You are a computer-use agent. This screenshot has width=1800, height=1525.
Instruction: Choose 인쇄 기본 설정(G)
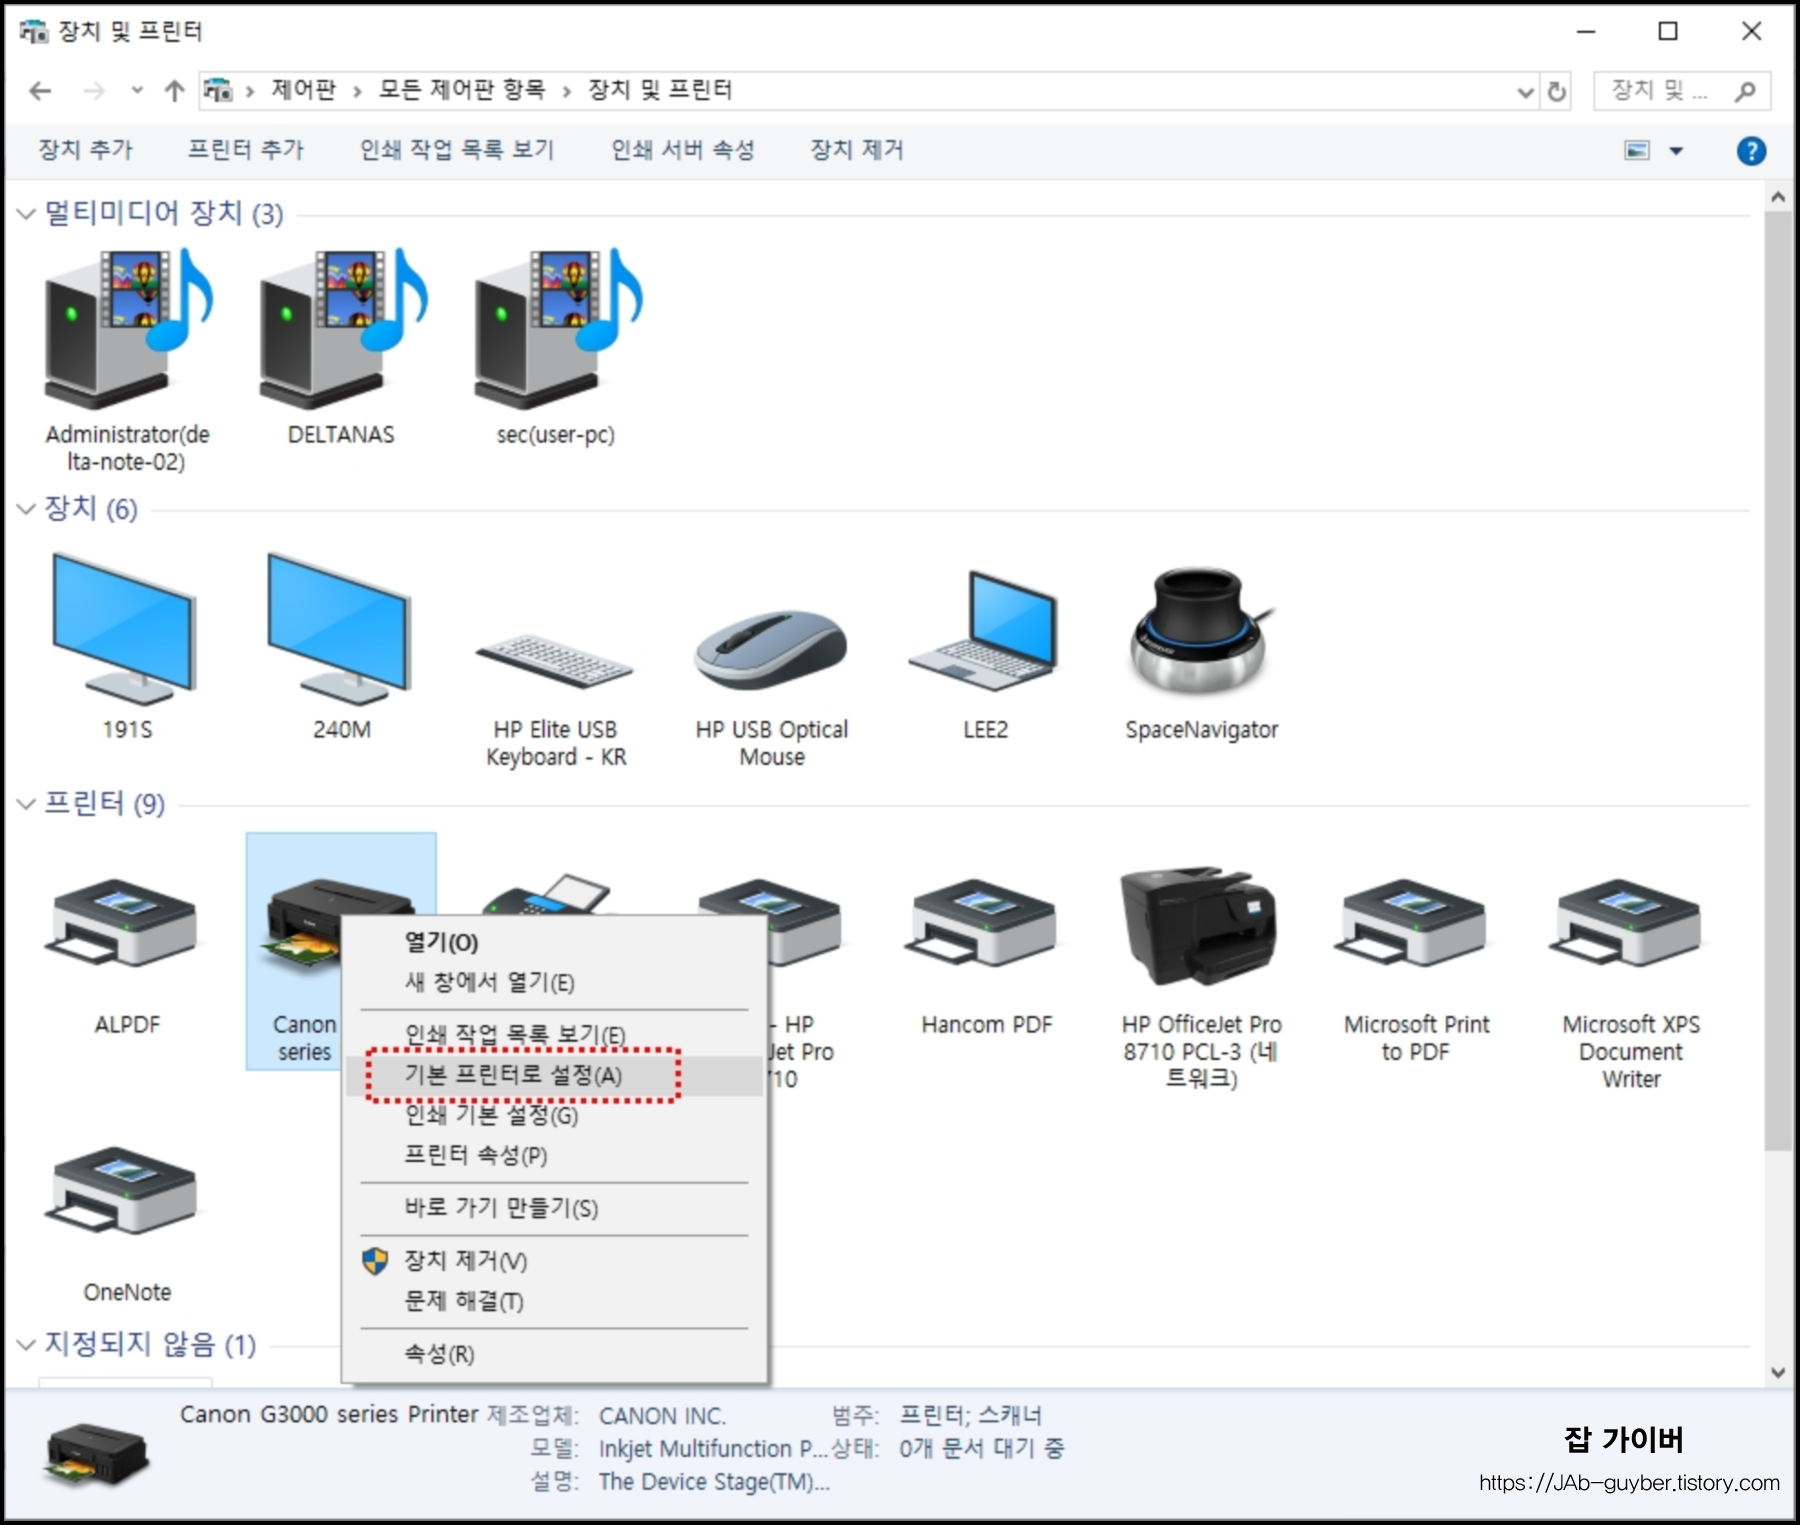click(555, 1116)
